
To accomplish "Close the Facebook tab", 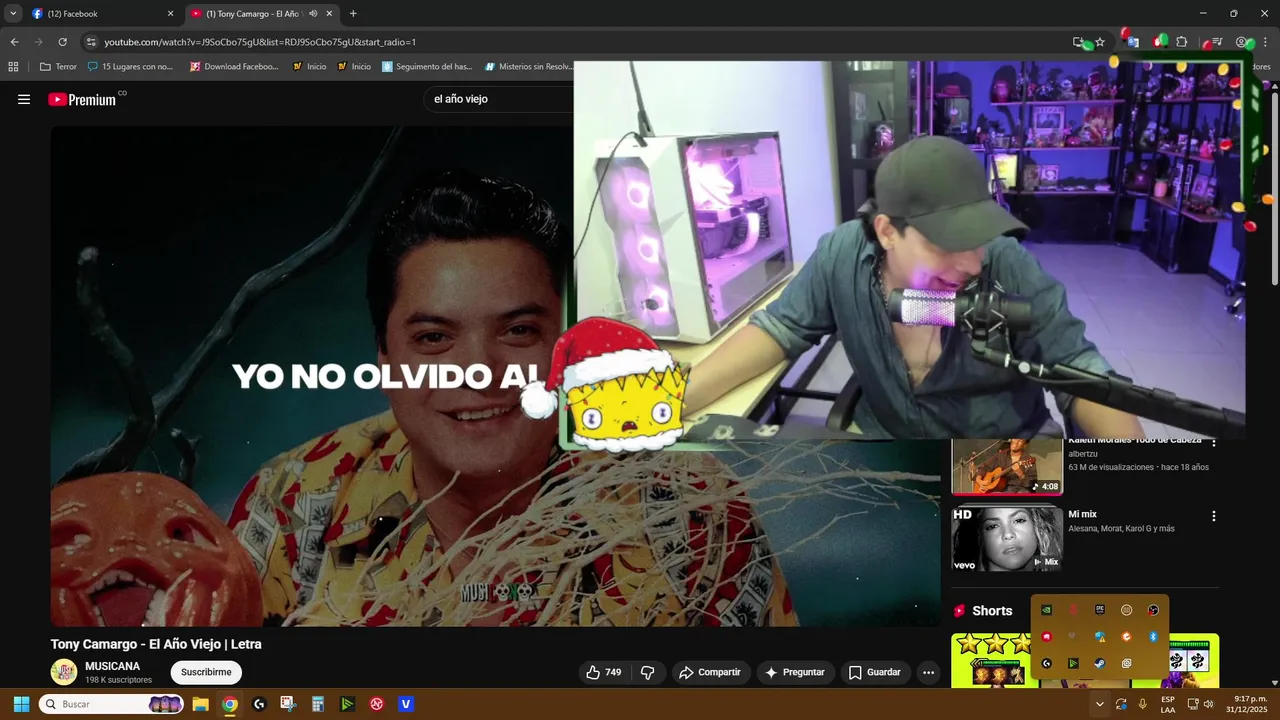I will pyautogui.click(x=170, y=14).
